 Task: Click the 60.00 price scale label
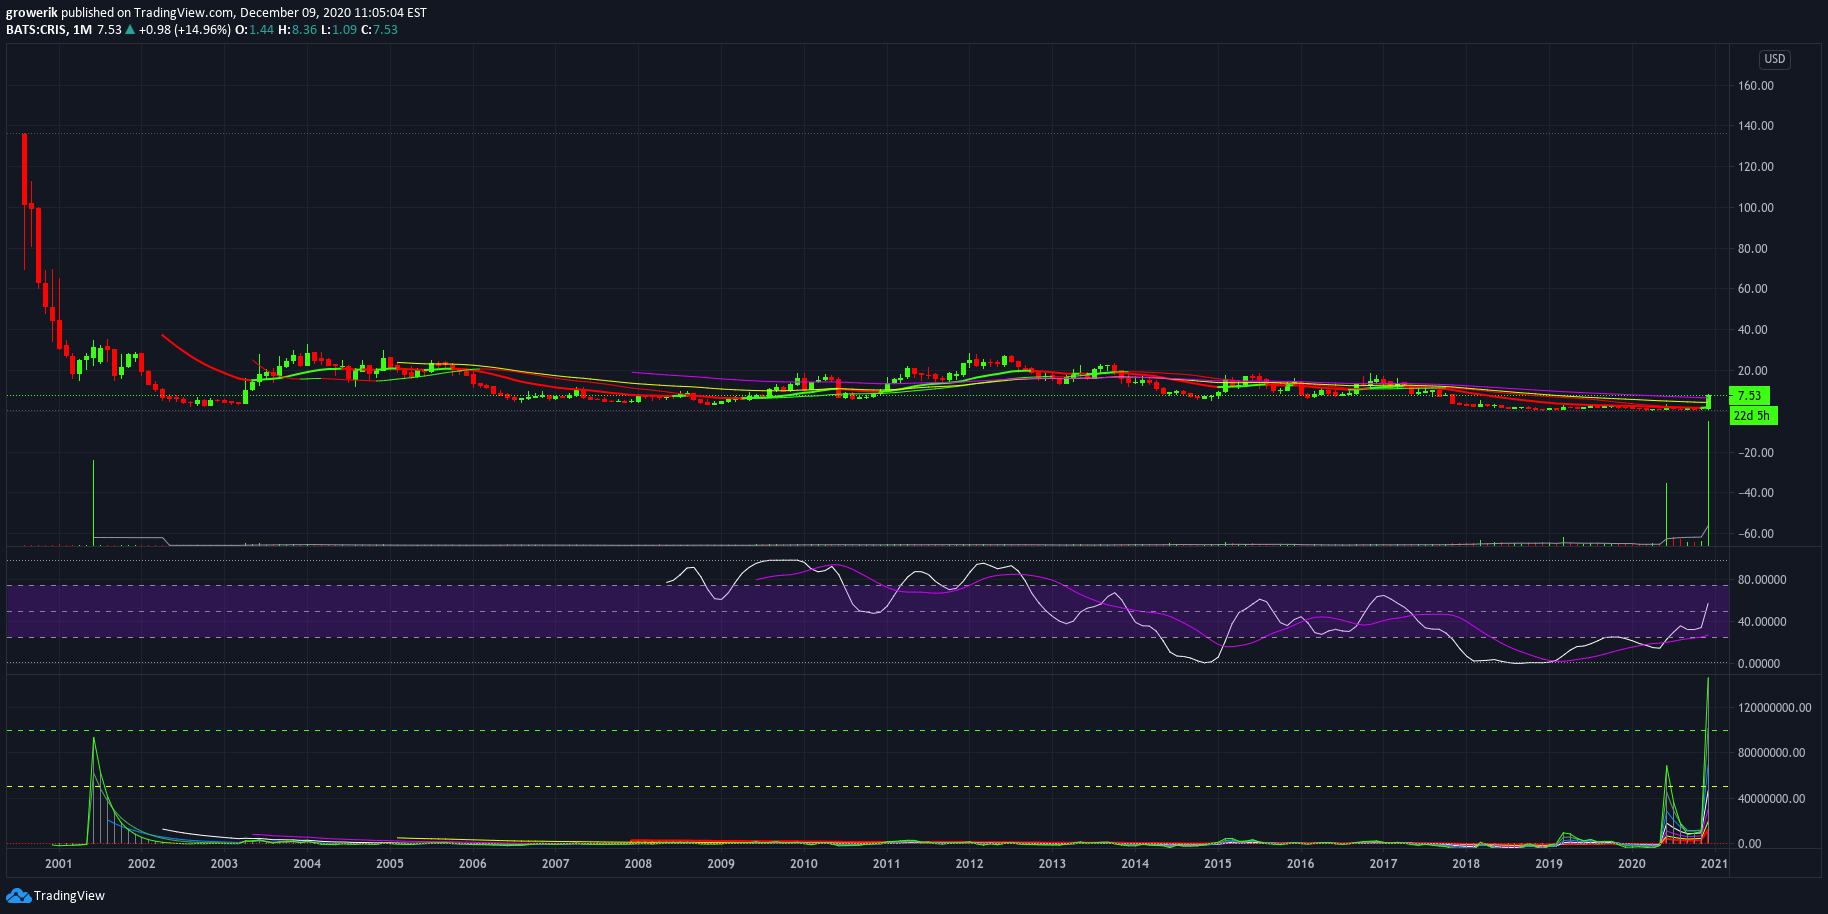[x=1753, y=289]
